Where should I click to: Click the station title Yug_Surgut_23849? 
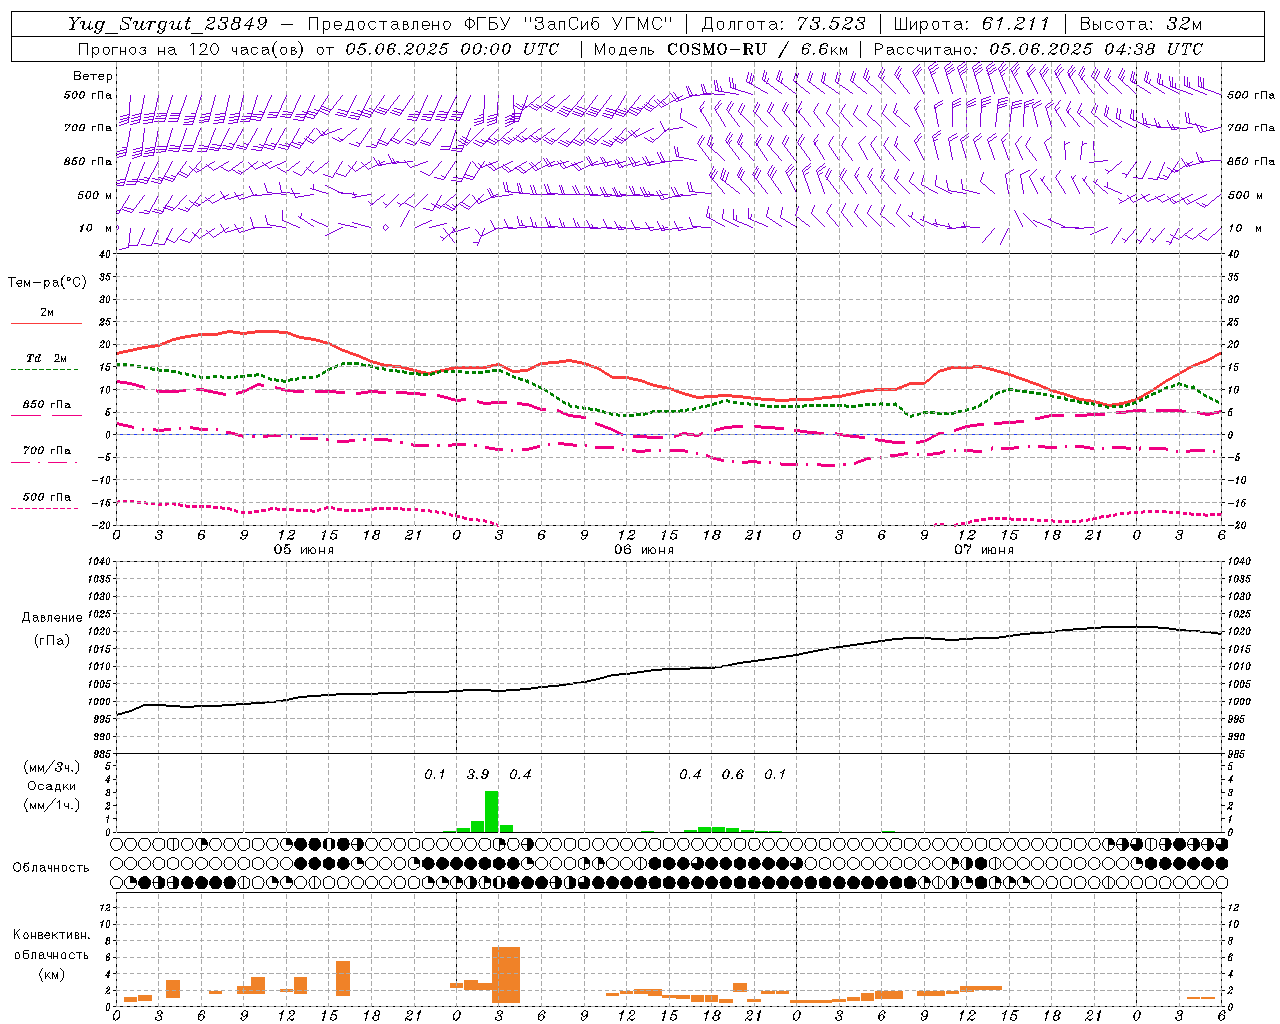pos(168,24)
